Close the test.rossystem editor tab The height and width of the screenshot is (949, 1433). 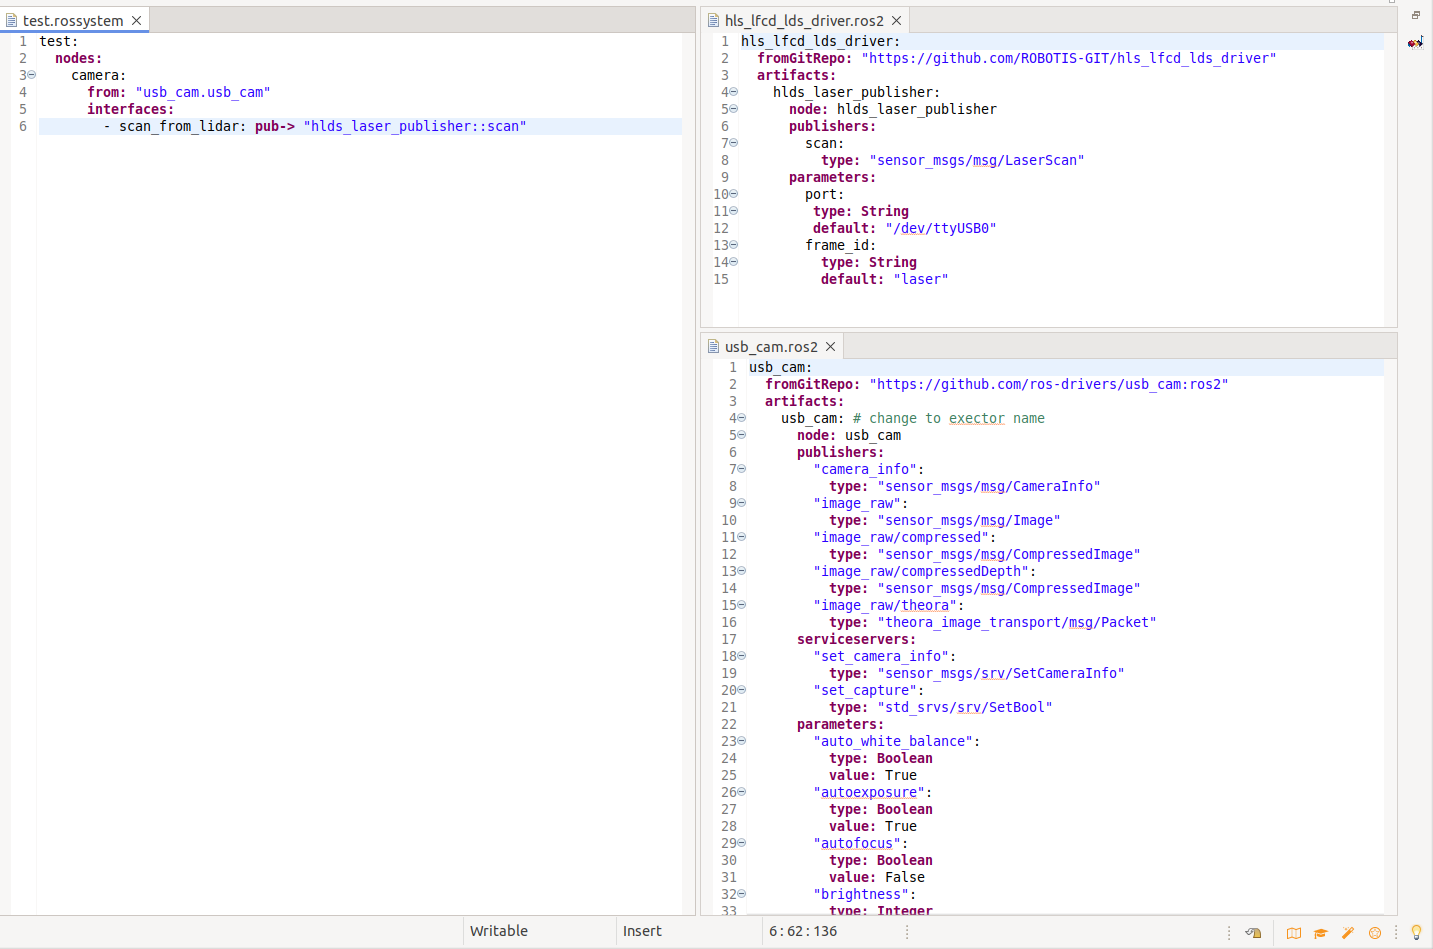(x=136, y=20)
